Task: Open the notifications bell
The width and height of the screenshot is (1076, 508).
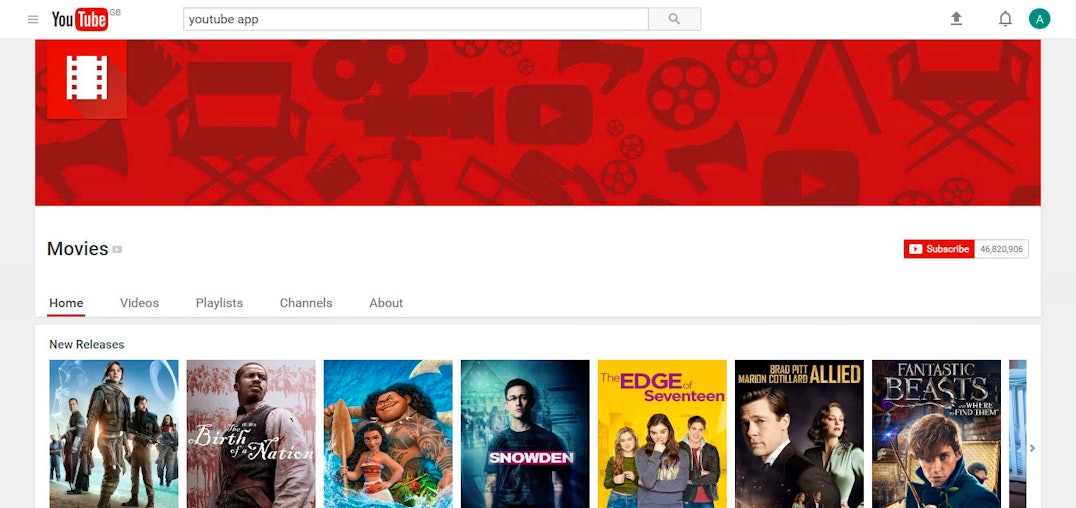Action: tap(1005, 19)
